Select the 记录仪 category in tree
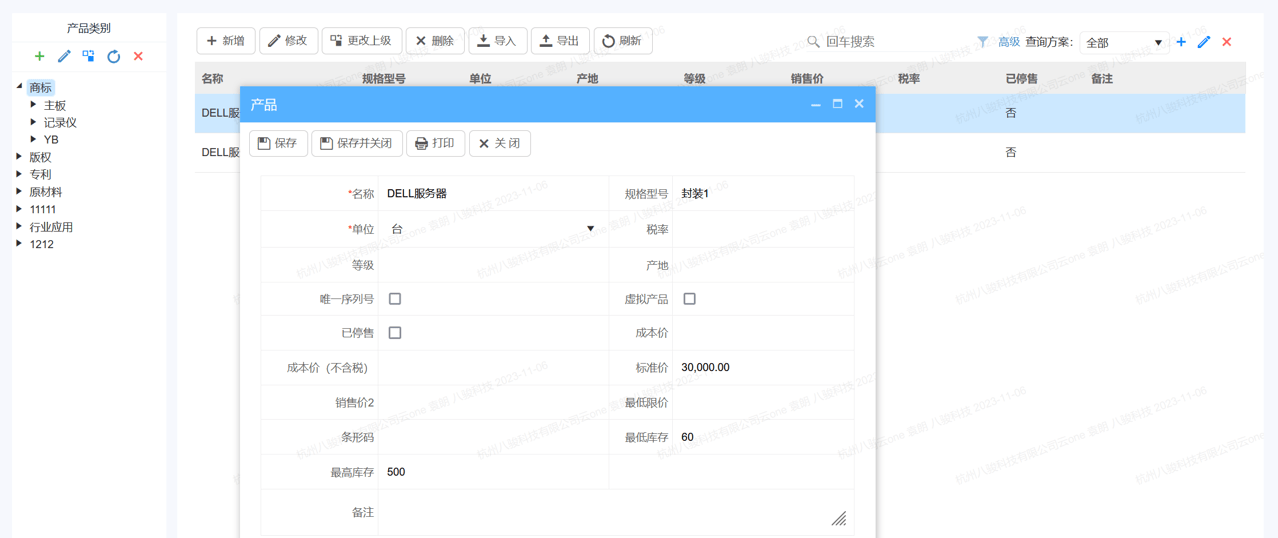This screenshot has height=538, width=1278. tap(60, 123)
